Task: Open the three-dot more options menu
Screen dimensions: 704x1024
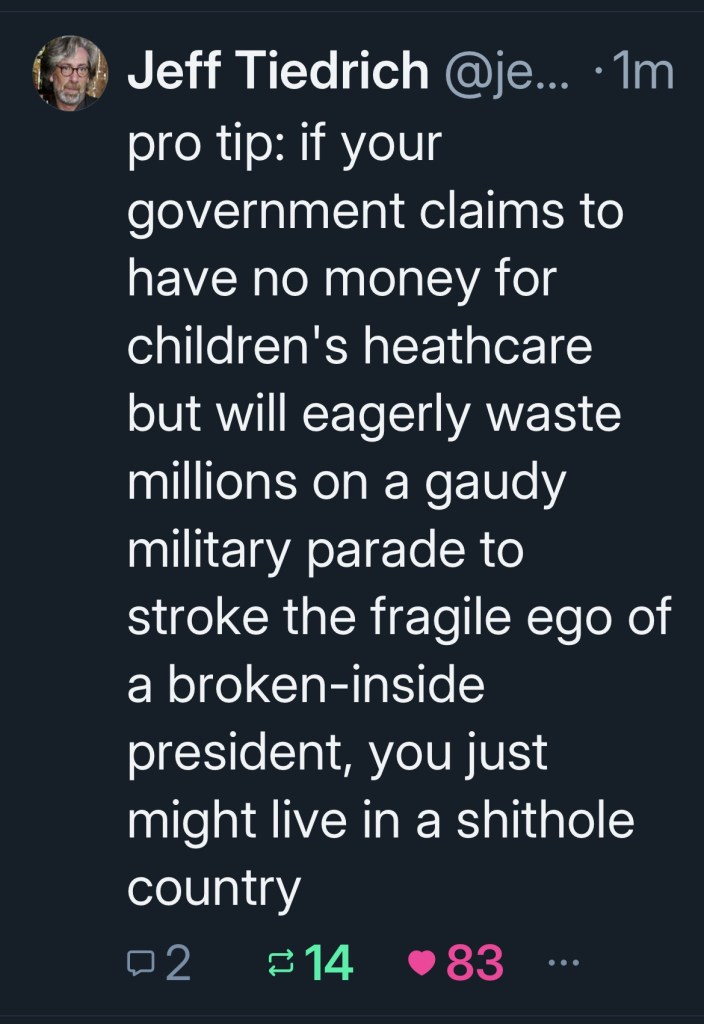Action: coord(564,963)
